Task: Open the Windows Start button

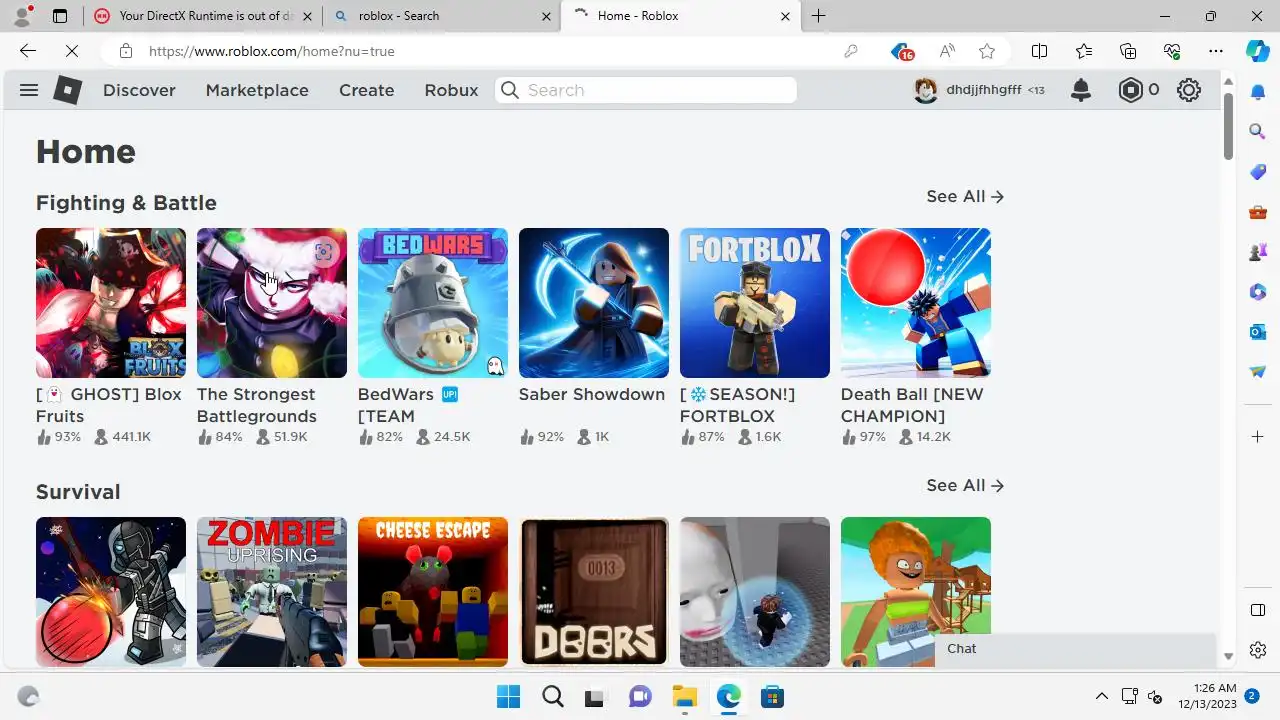Action: pos(508,697)
